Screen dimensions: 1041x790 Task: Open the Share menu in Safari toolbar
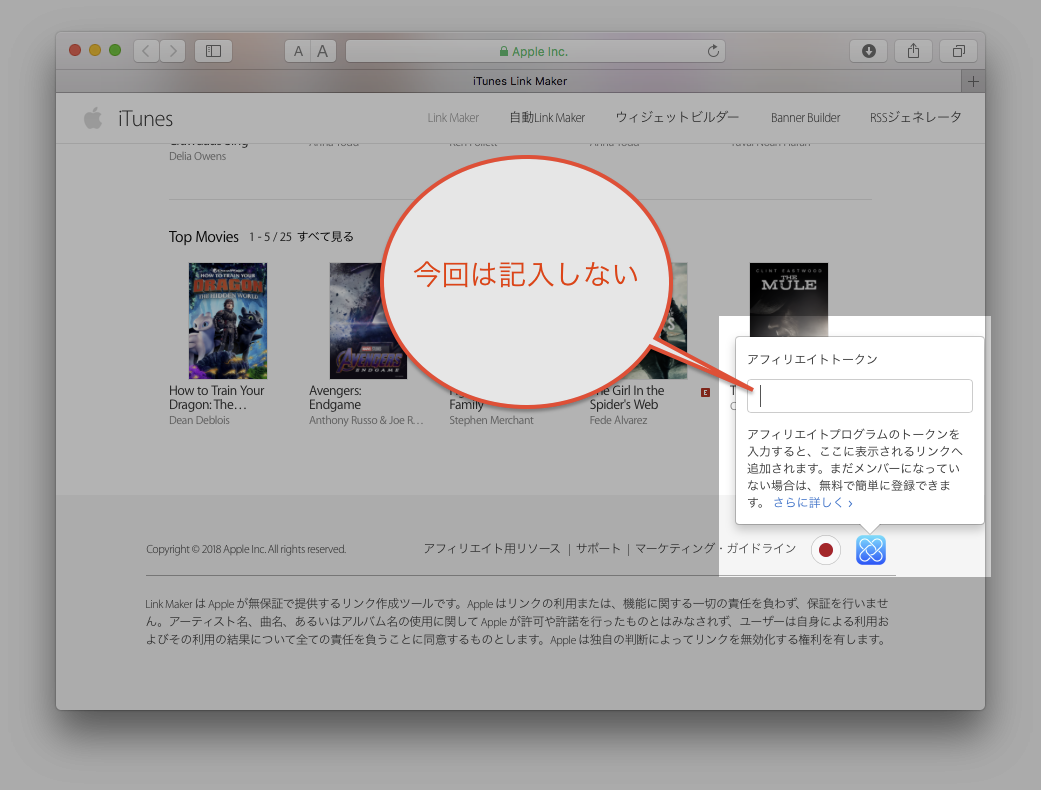tap(913, 50)
